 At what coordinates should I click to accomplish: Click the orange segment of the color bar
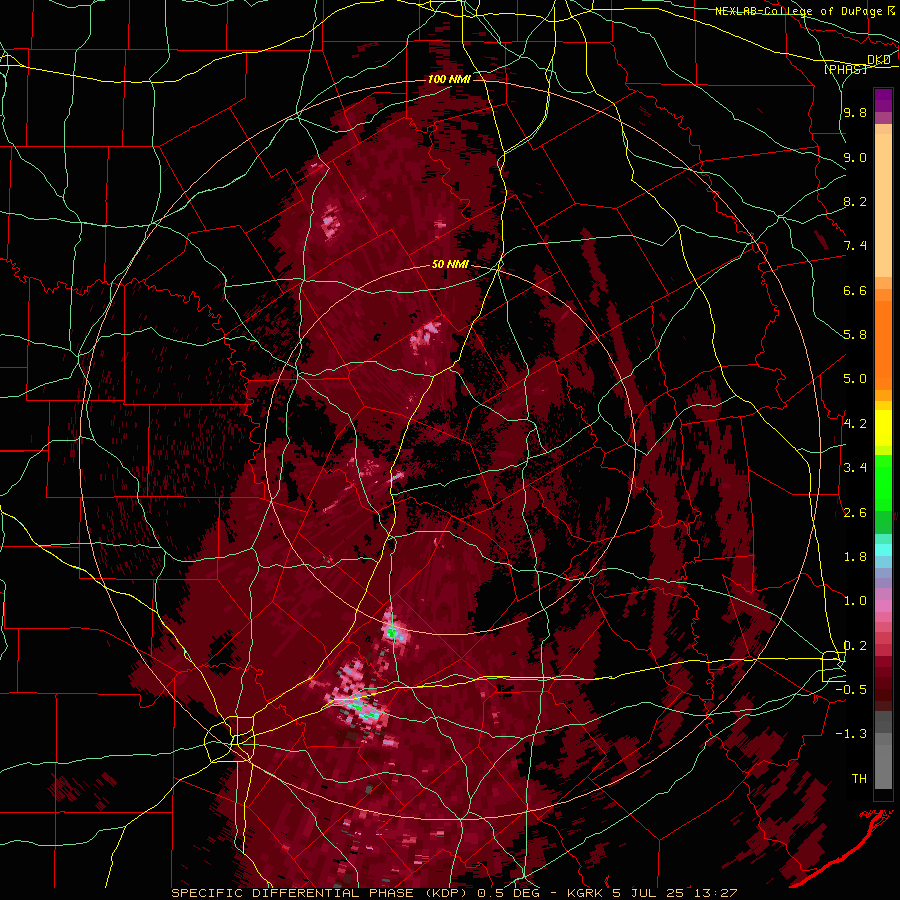[883, 344]
